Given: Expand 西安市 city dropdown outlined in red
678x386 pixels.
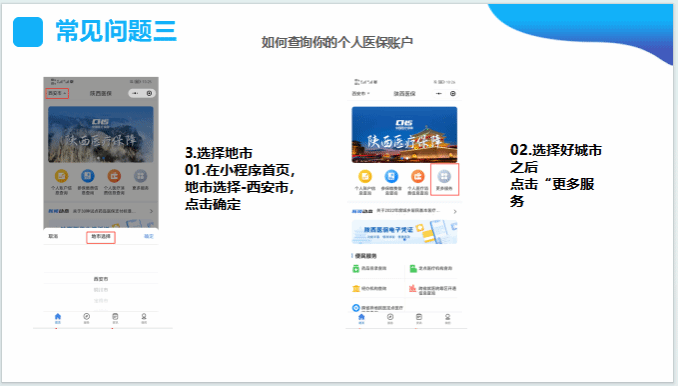Looking at the screenshot, I should point(57,93).
